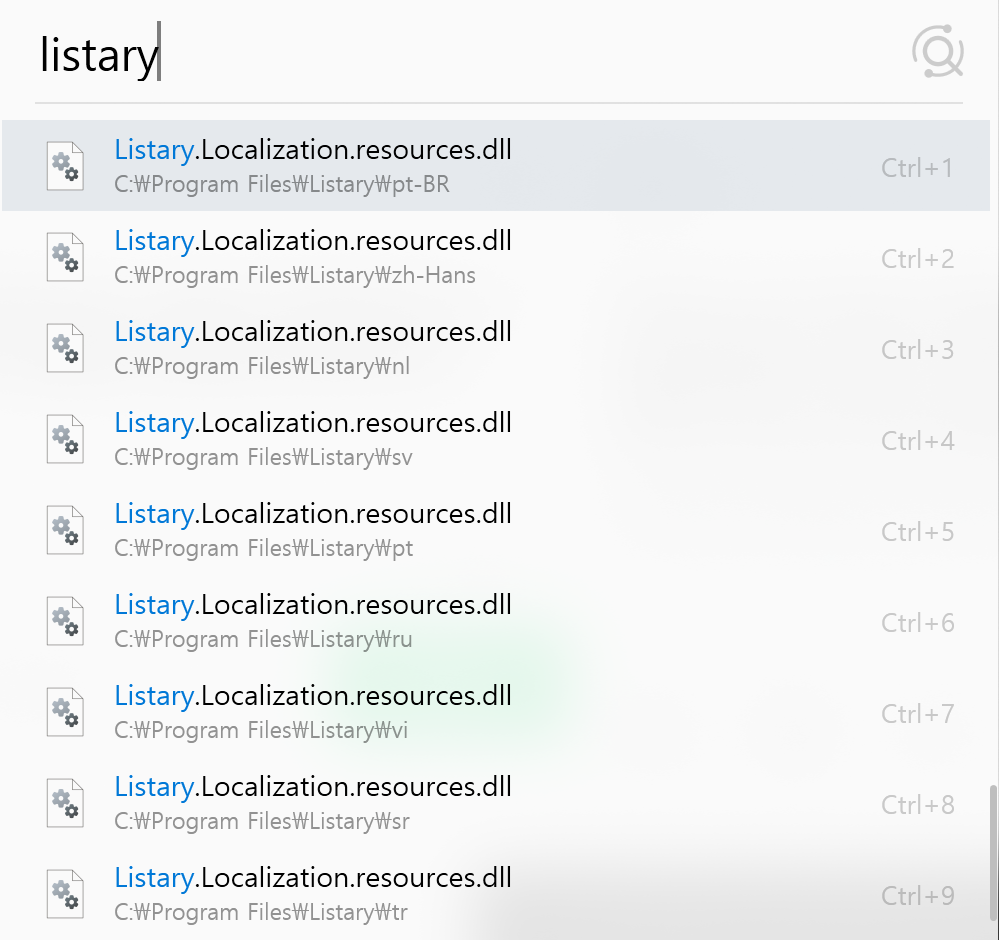Click the dll file icon in the Listary\sv row
Screen dimensions: 999x940
[x=65, y=439]
